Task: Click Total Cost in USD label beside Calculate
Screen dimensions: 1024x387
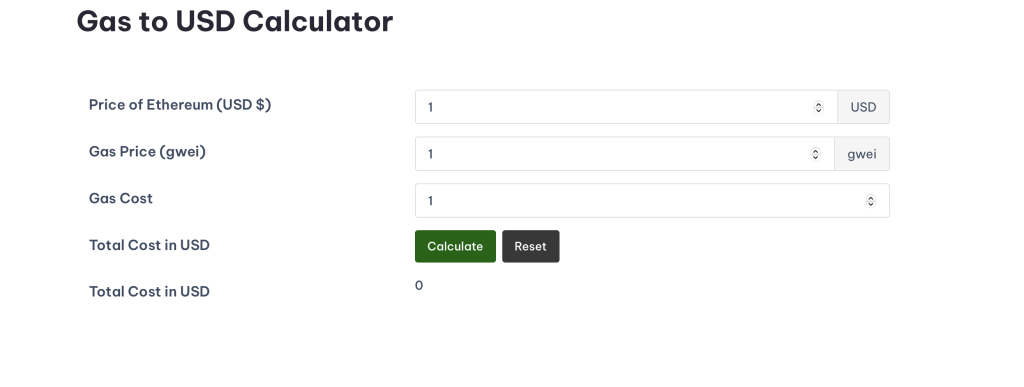Action: (x=149, y=245)
